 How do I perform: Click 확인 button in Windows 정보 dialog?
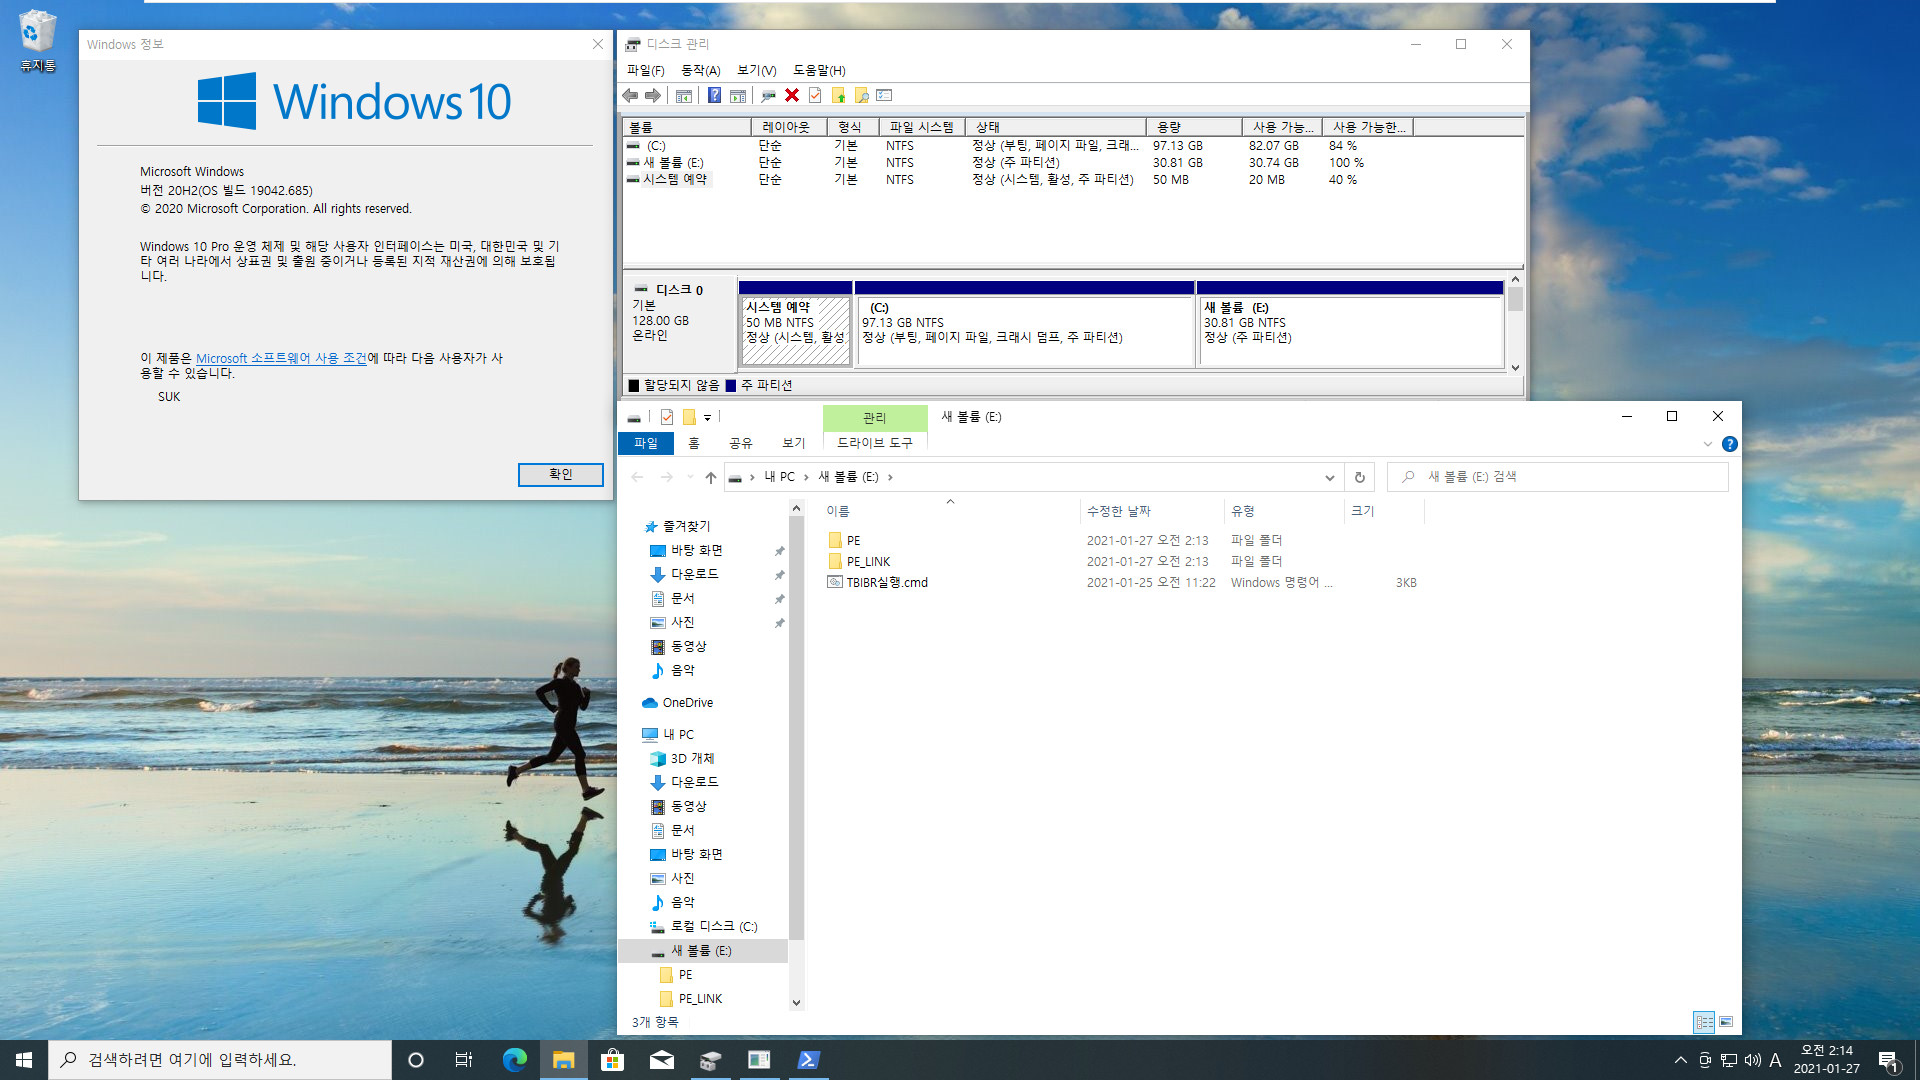pyautogui.click(x=561, y=475)
